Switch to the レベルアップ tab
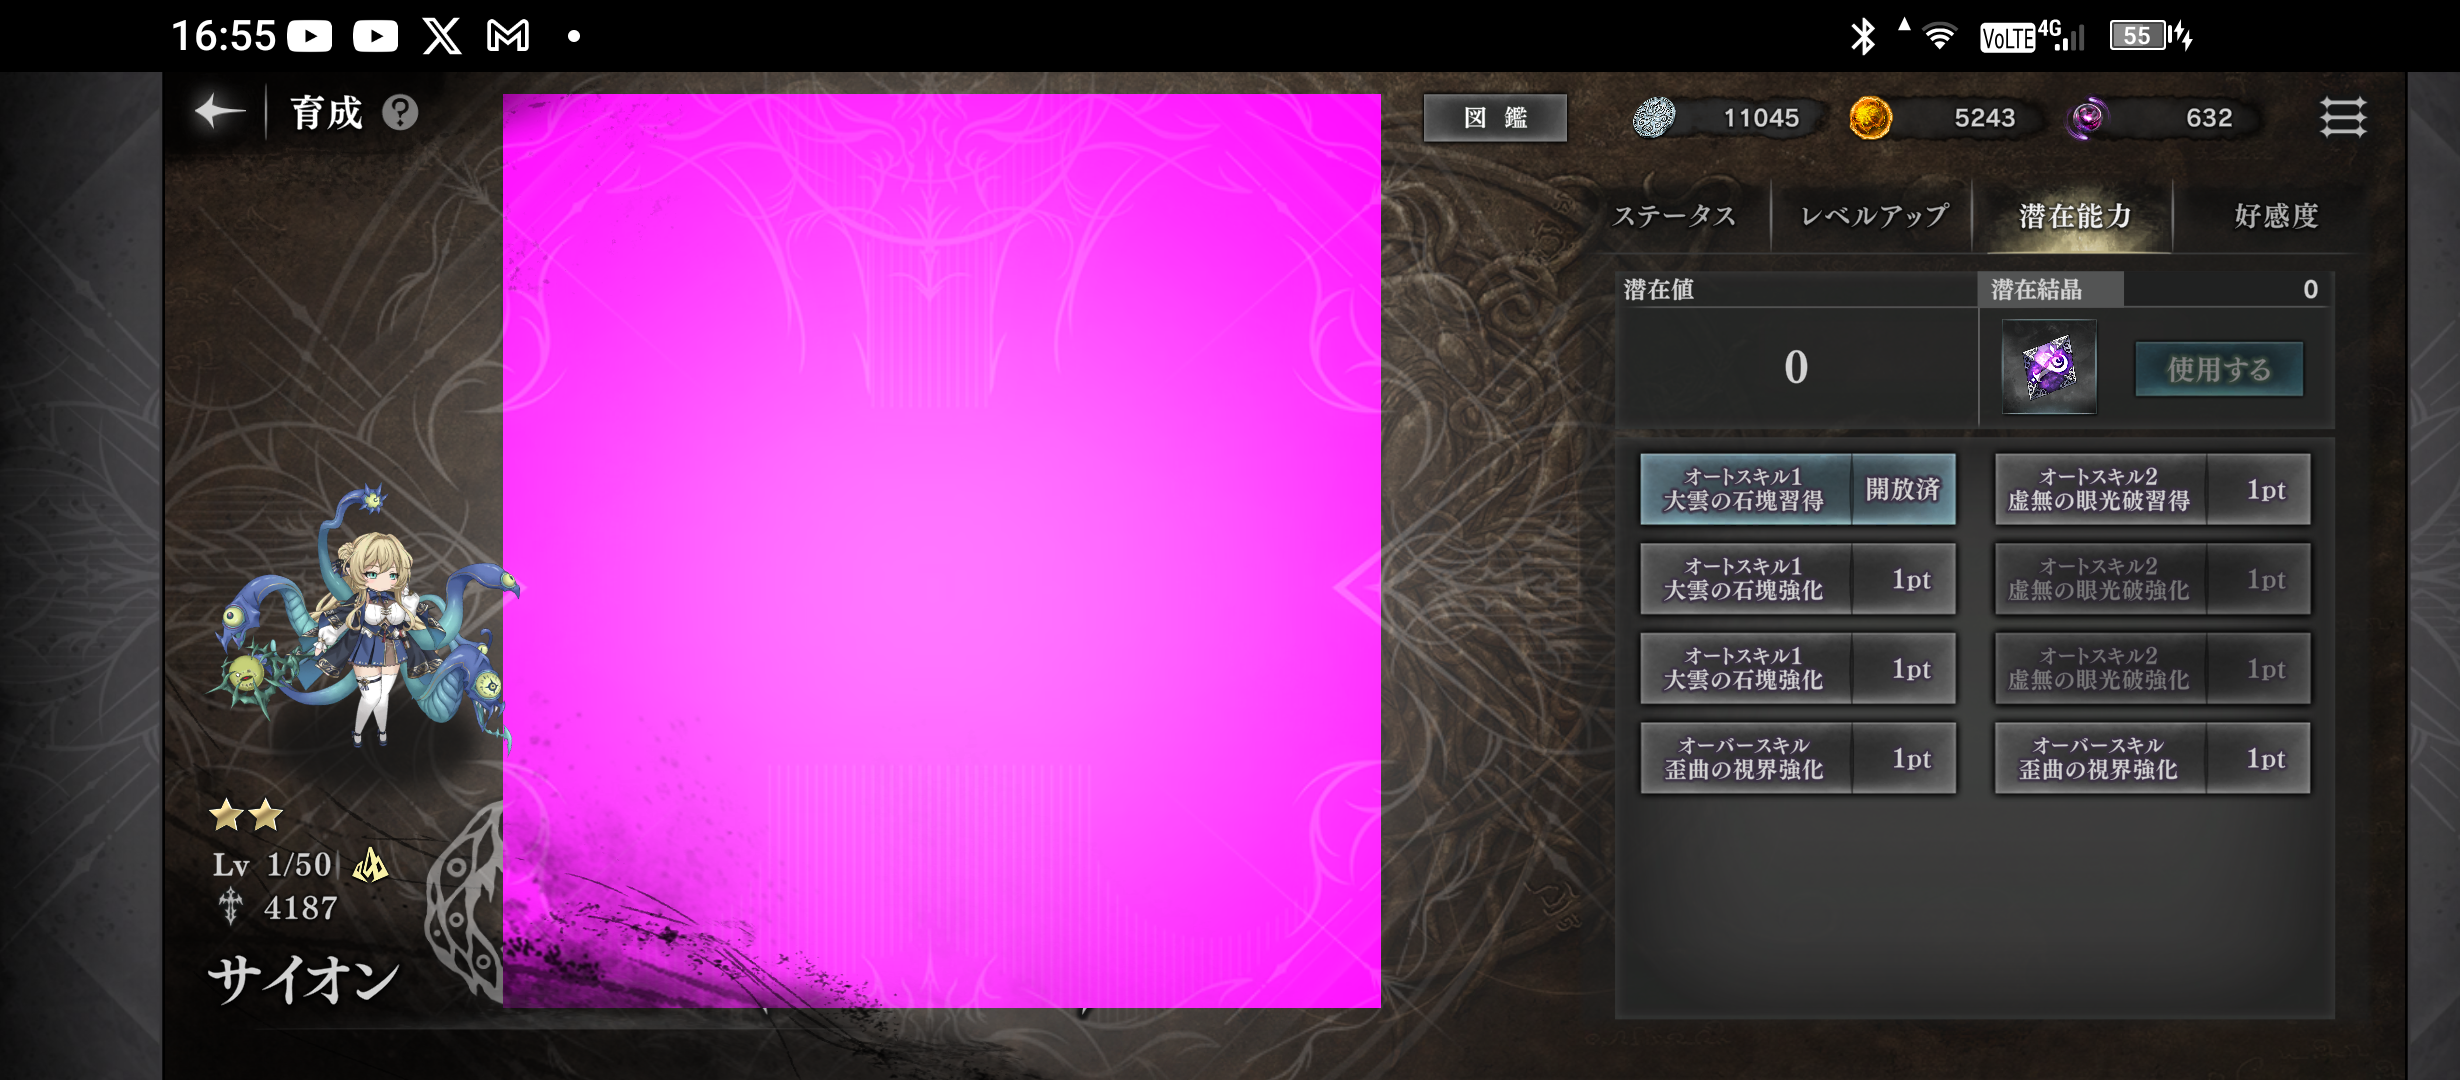Viewport: 2460px width, 1080px height. tap(1874, 216)
